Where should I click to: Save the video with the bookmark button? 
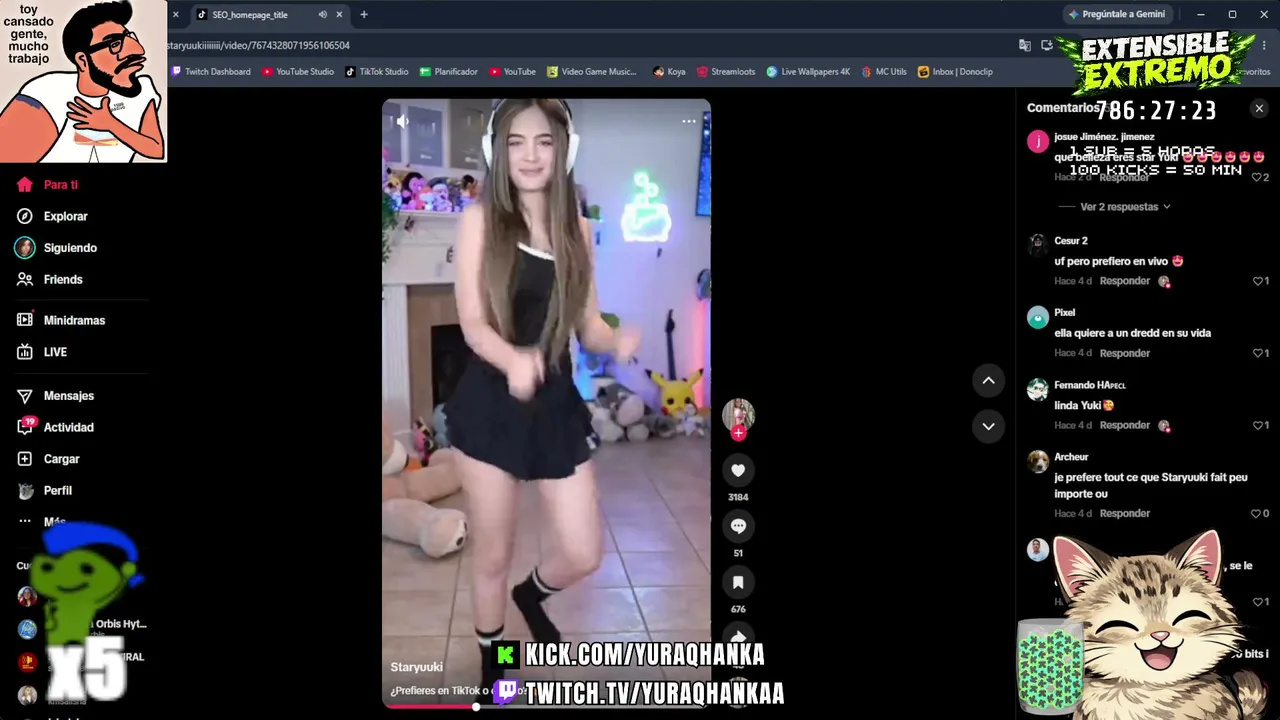pos(738,582)
